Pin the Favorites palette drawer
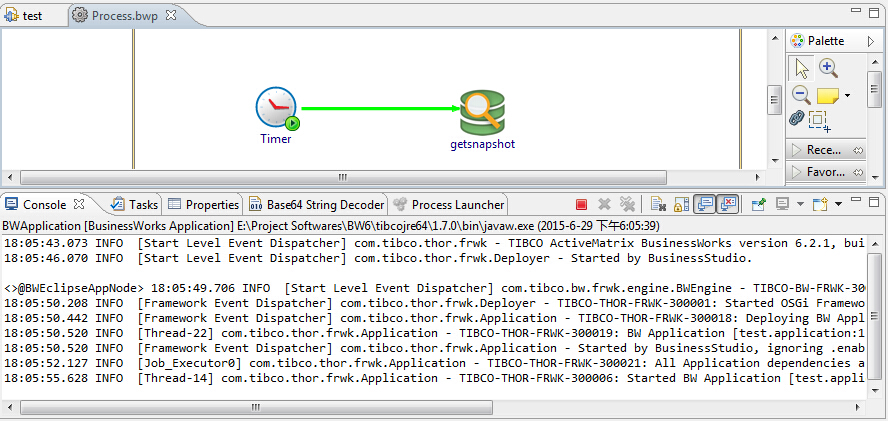This screenshot has width=888, height=421. pos(857,172)
